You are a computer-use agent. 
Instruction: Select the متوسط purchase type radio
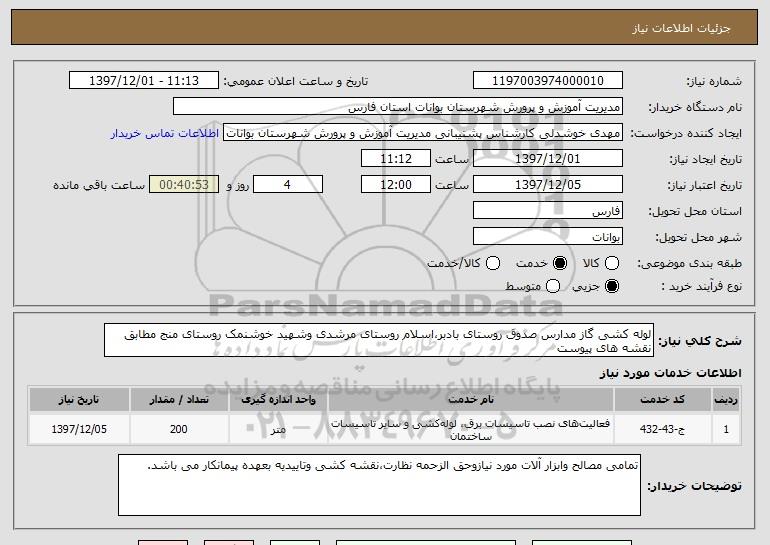pyautogui.click(x=553, y=286)
